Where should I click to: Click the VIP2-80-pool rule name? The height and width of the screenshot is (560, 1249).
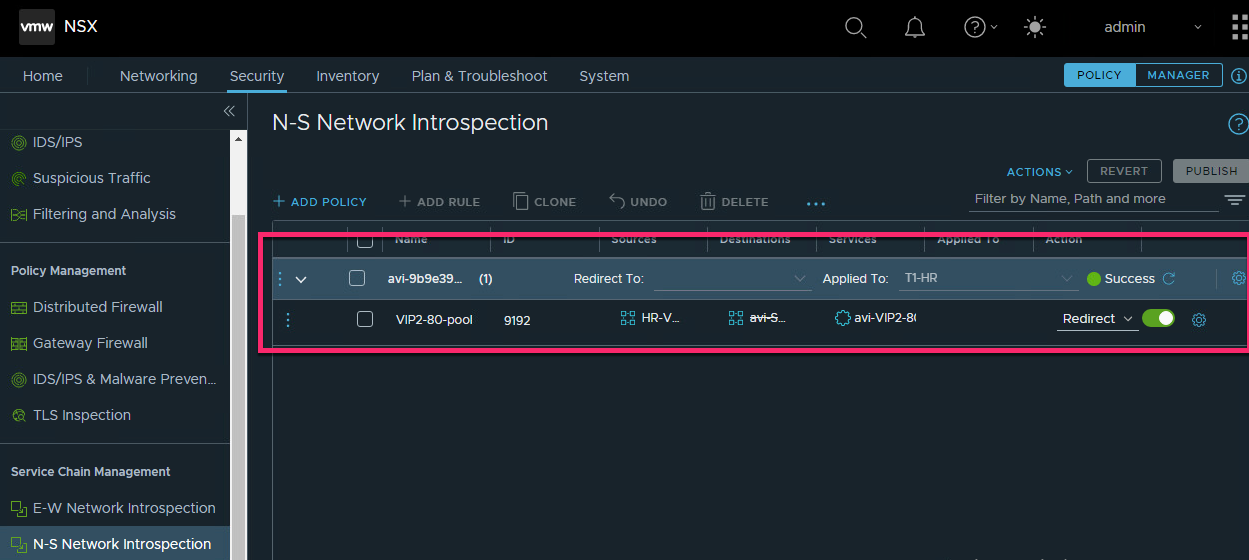[434, 320]
